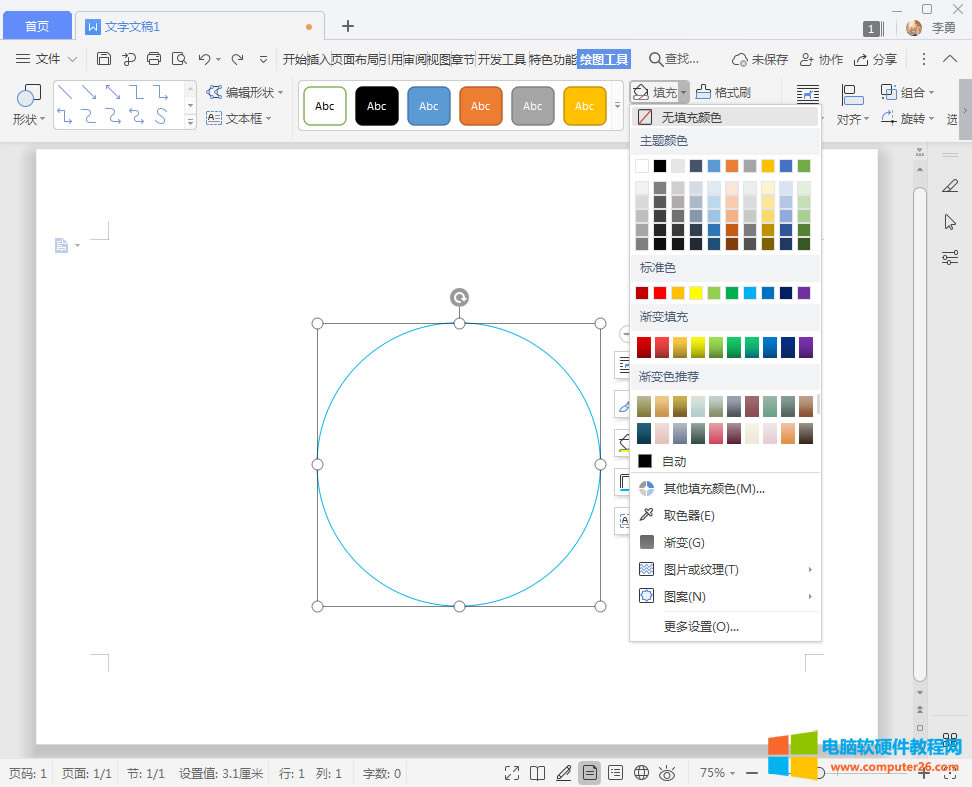
Task: Click the 分享 share button
Action: 875,59
